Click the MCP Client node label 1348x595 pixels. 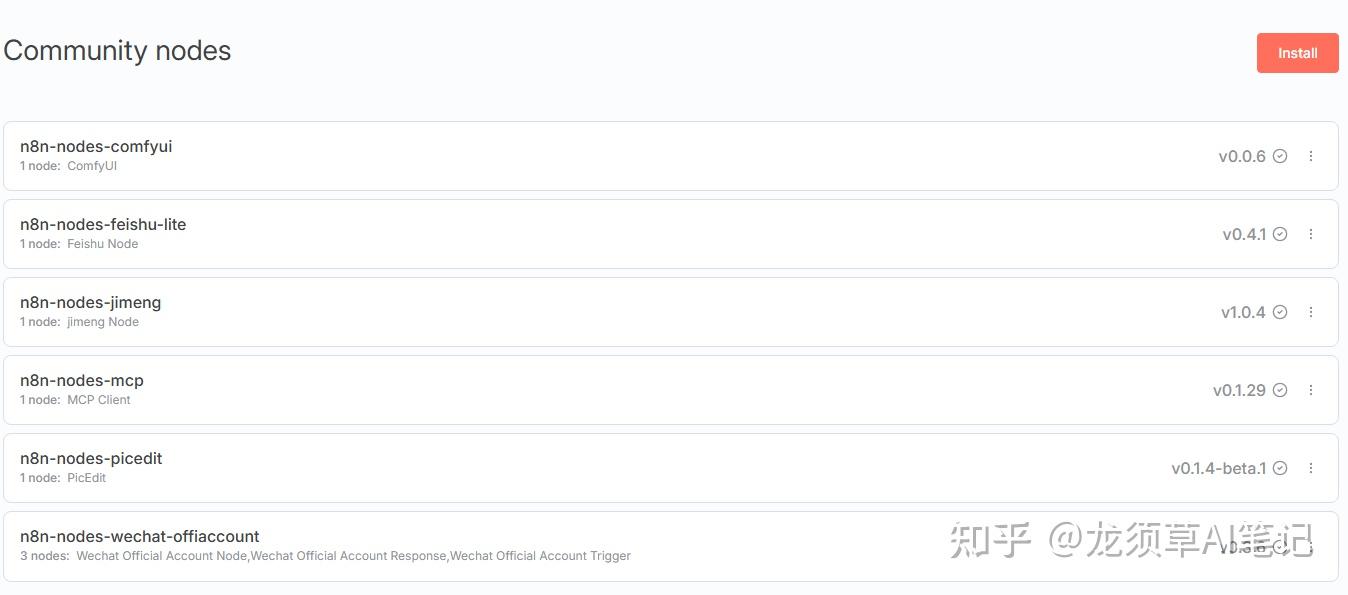point(99,400)
